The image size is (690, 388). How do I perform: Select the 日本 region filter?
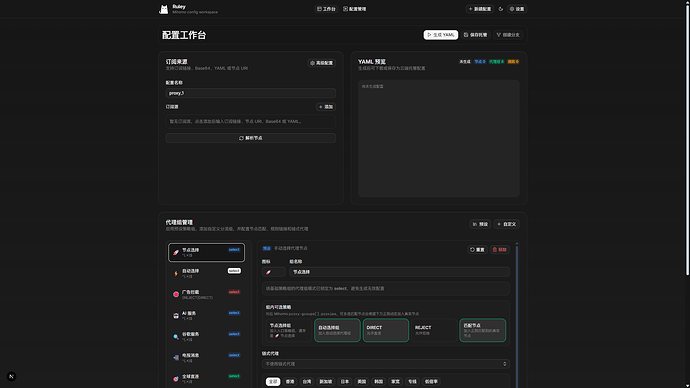point(345,381)
